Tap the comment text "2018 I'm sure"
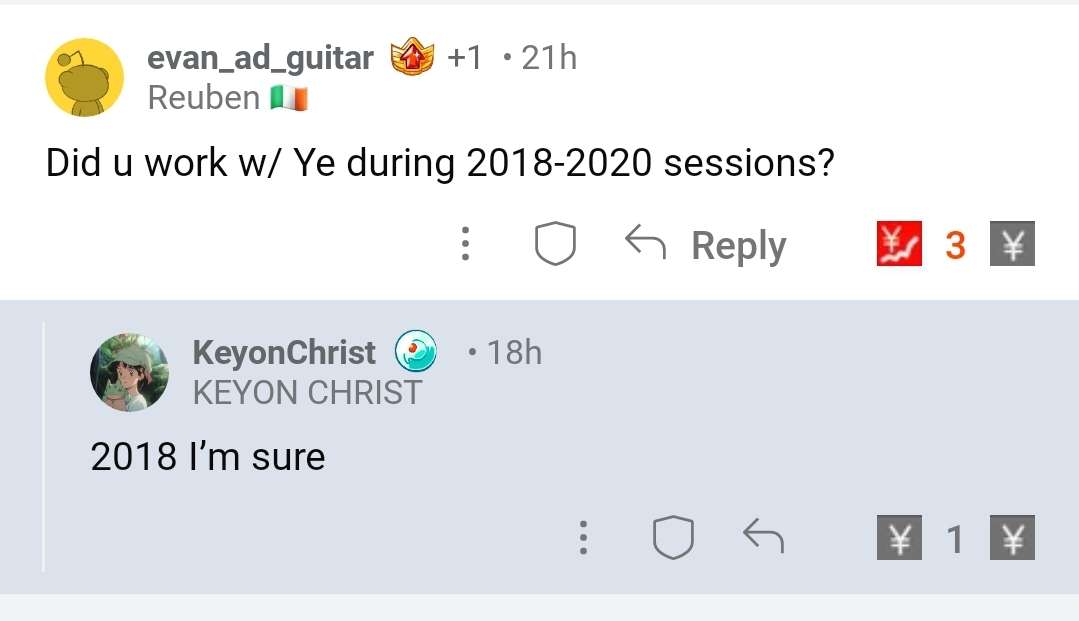 [x=208, y=457]
